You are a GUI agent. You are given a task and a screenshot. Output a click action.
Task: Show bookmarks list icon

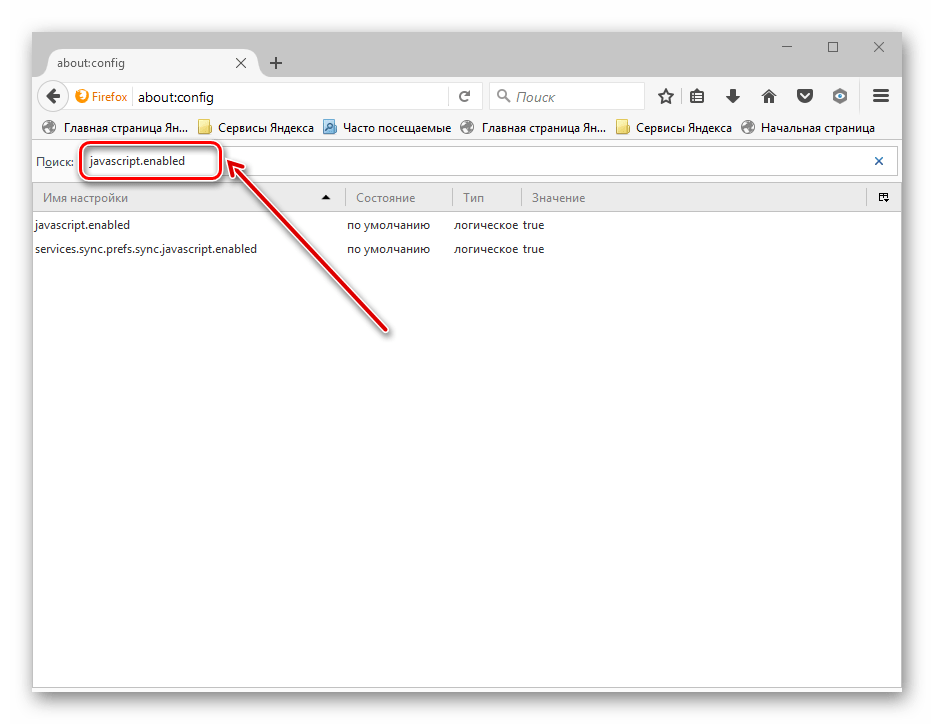coord(698,97)
